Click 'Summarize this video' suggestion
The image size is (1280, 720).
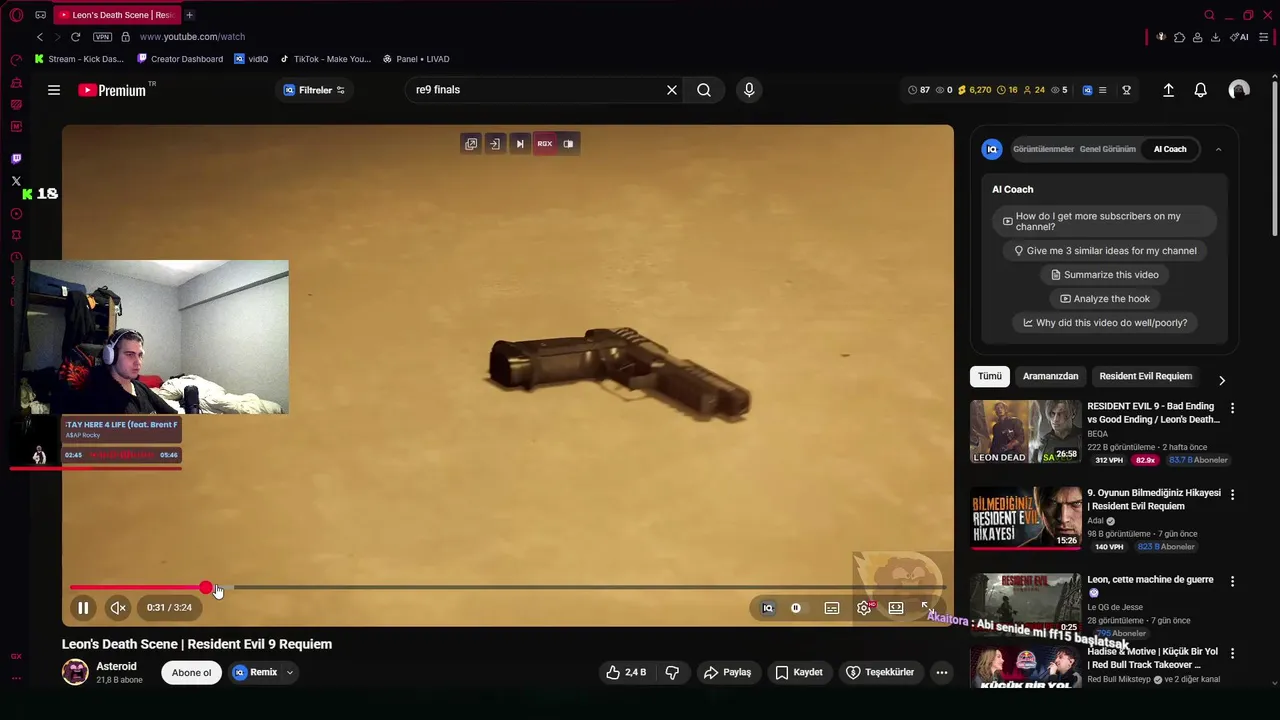pyautogui.click(x=1104, y=275)
